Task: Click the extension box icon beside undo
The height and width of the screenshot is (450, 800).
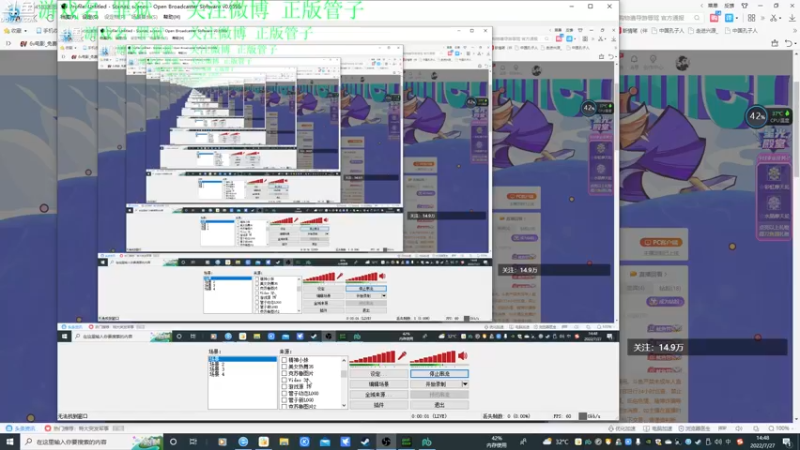Action: tap(774, 43)
